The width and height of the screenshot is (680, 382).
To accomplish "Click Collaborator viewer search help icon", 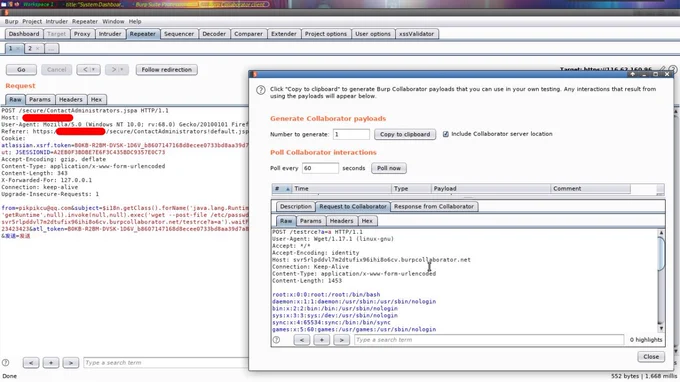I will point(276,340).
